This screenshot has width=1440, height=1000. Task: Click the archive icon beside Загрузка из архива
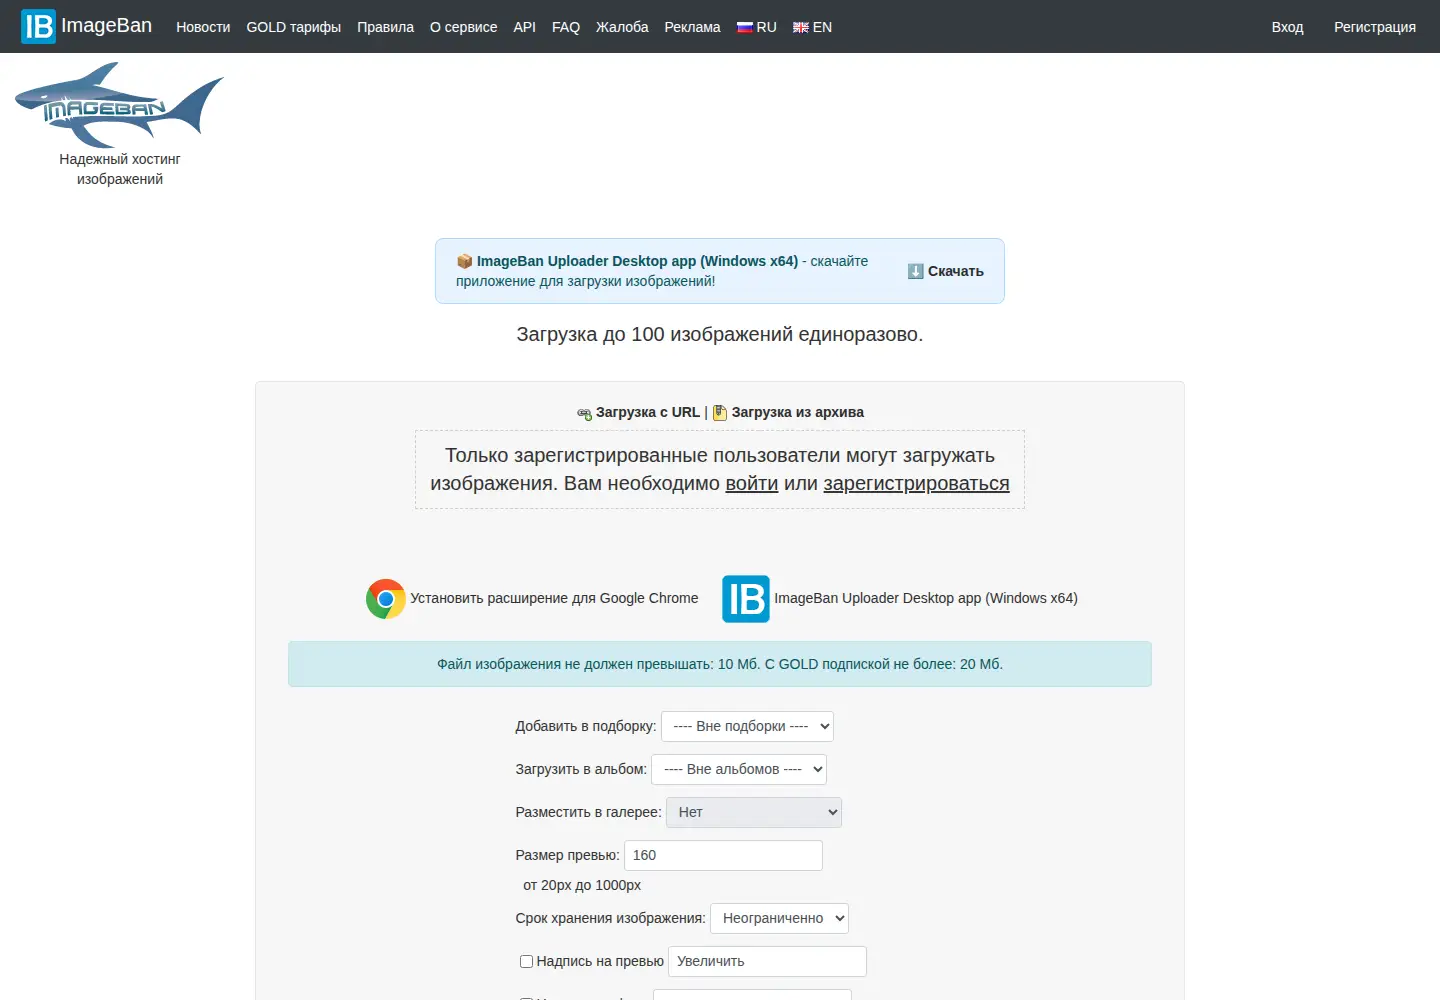click(720, 412)
